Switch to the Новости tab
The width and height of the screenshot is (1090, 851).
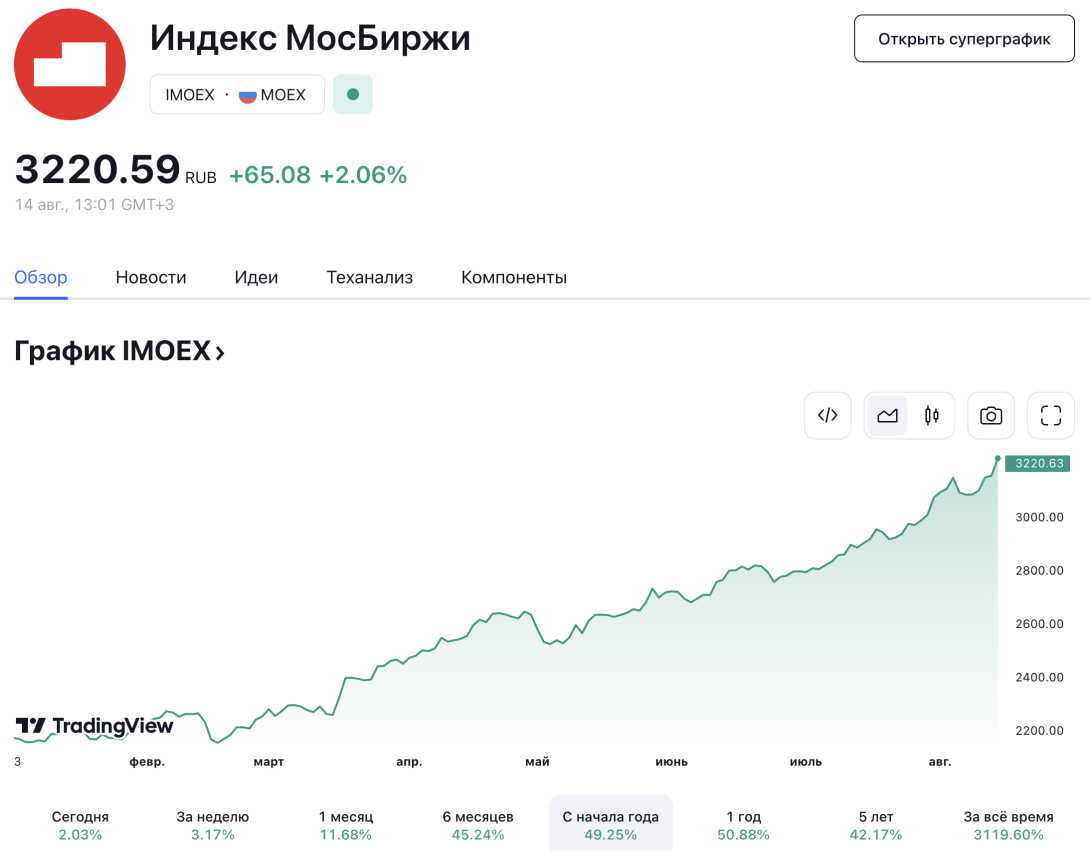coord(151,277)
